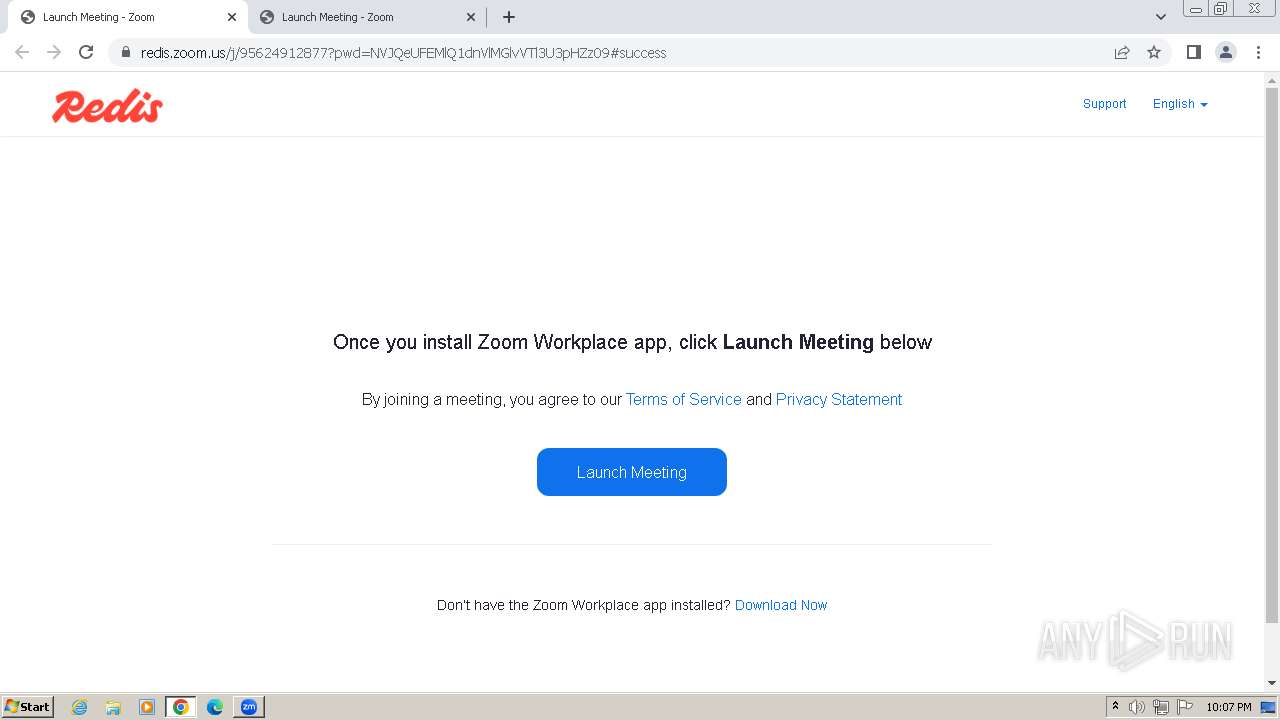The image size is (1280, 720).
Task: Click the taskbar clock showing 10:07 PM
Action: pos(1229,707)
